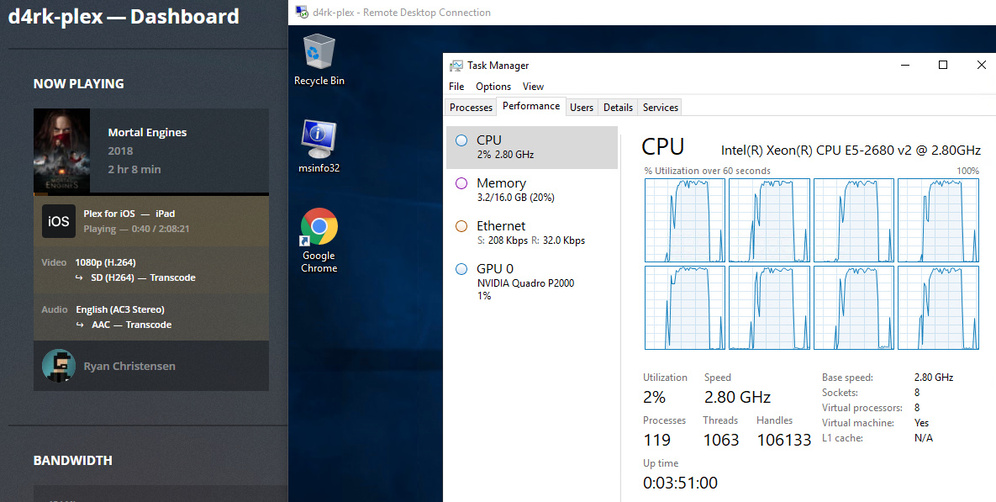This screenshot has height=502, width=996.
Task: Click Ryan Christensen's avatar
Action: (58, 366)
